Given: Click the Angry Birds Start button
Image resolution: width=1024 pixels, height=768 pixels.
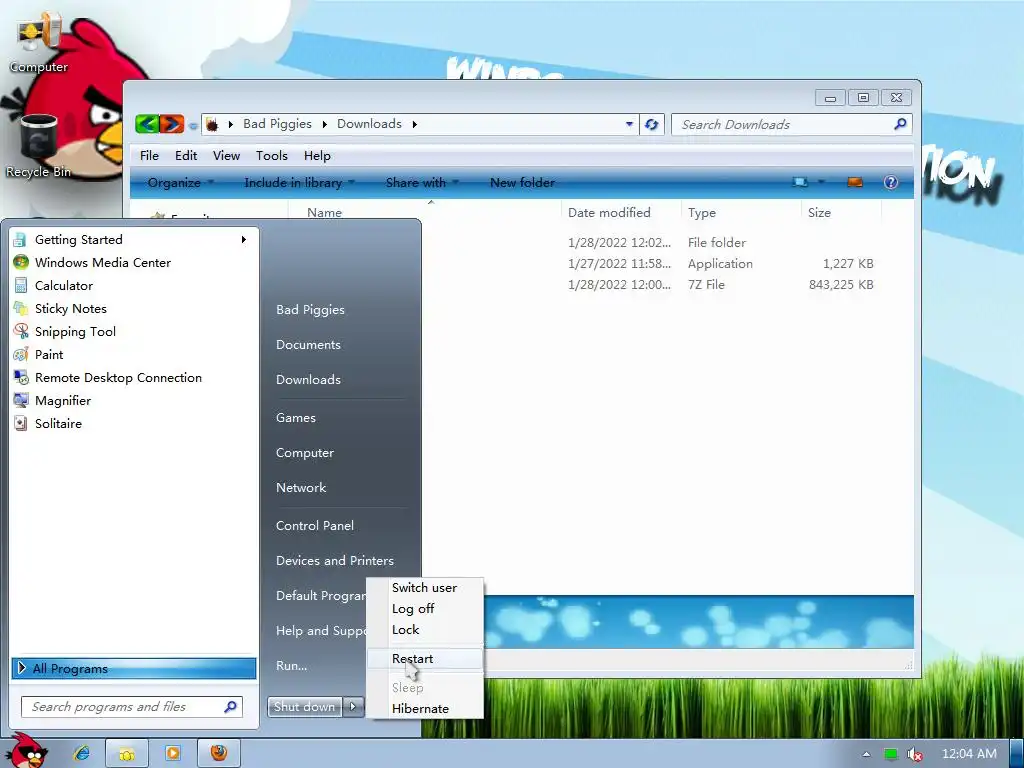Looking at the screenshot, I should (26, 750).
